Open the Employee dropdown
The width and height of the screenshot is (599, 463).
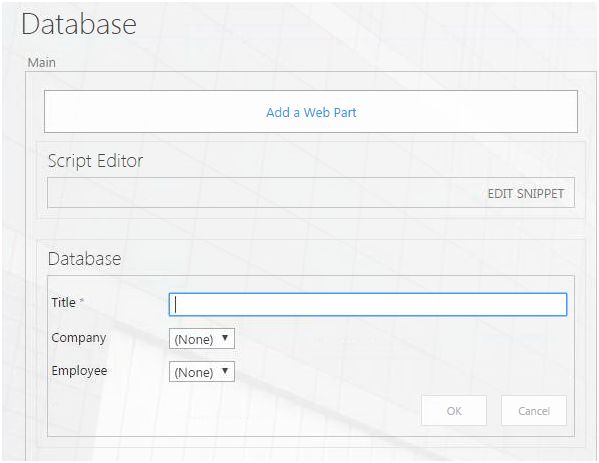tap(202, 372)
